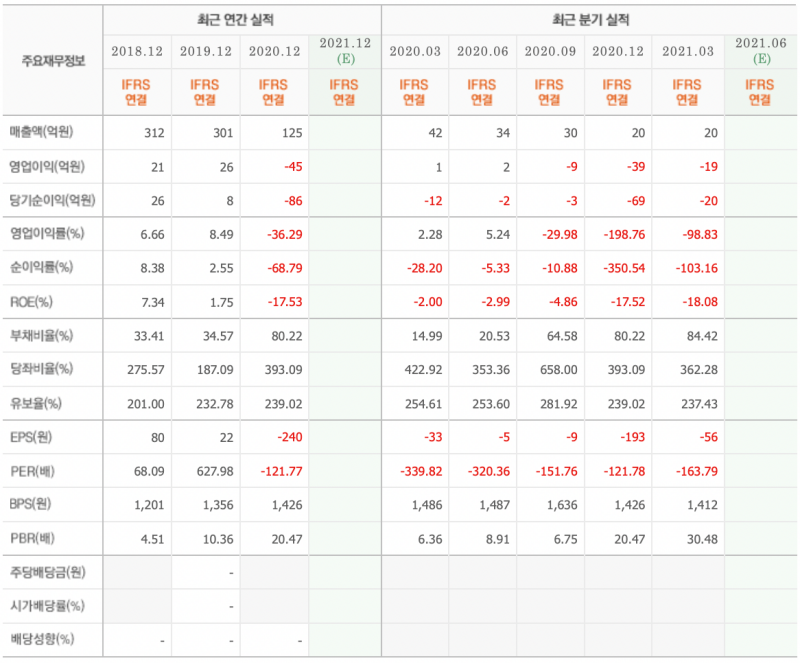Click the -69 quarterly net income value
The image size is (800, 663).
click(x=636, y=201)
